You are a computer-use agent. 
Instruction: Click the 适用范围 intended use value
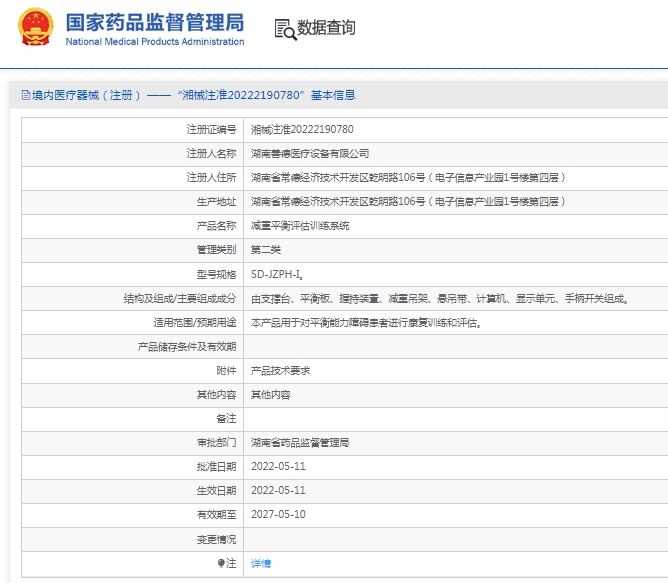tap(366, 323)
